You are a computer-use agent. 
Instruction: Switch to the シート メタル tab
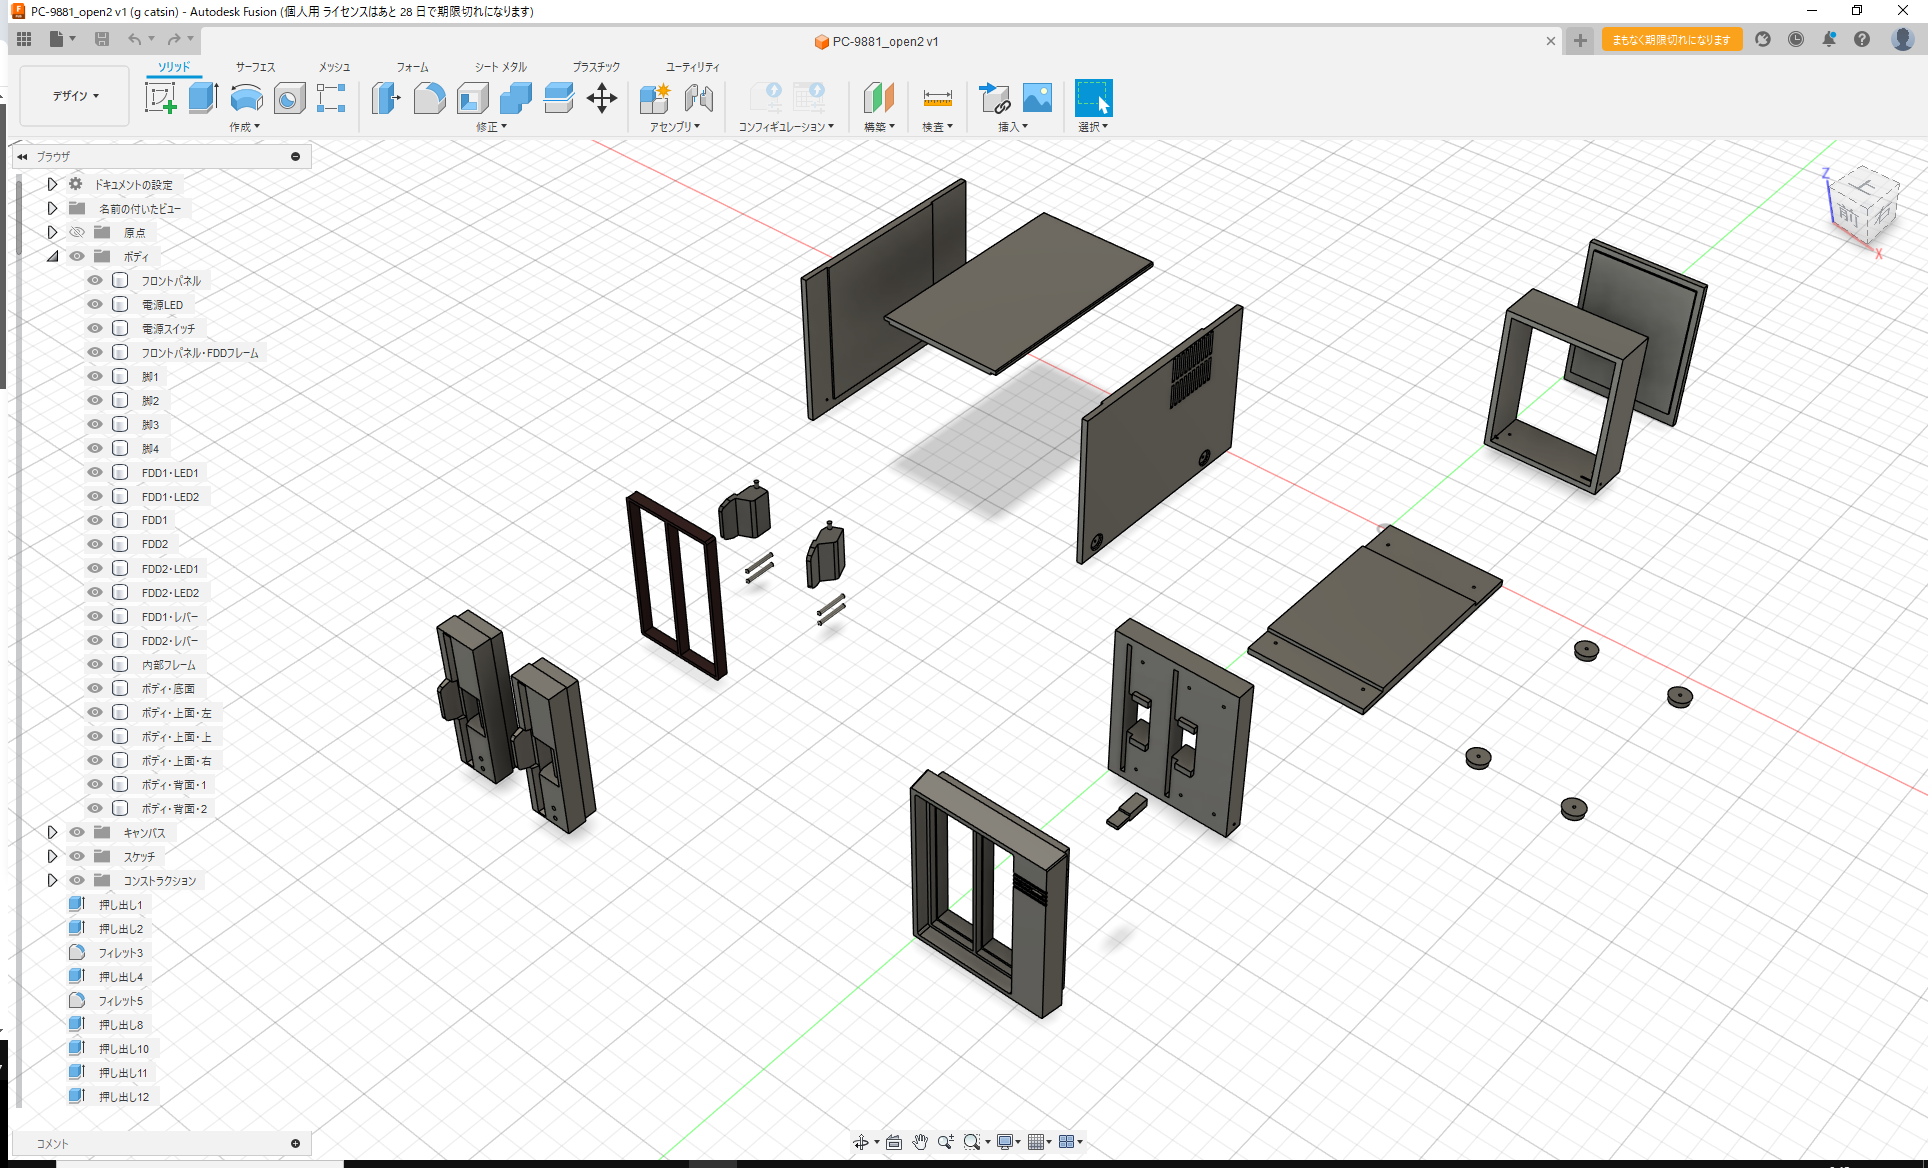tap(498, 66)
